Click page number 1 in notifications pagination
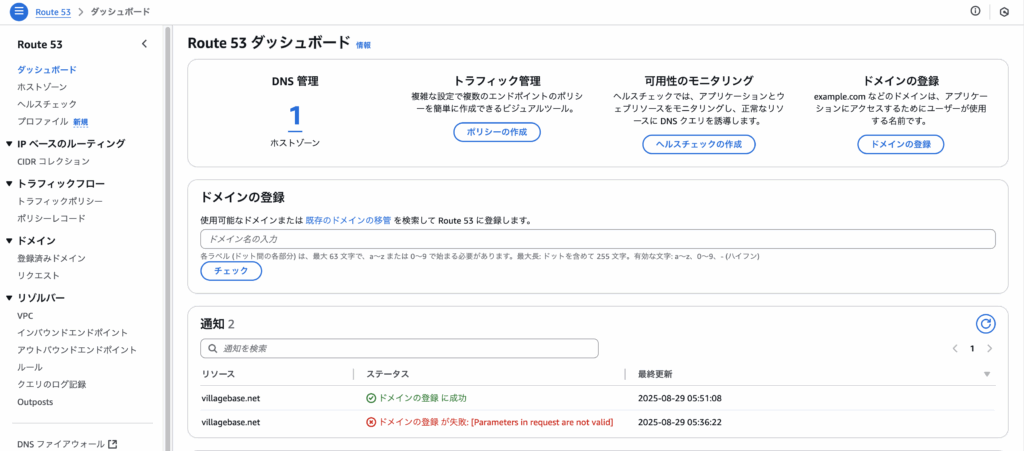The height and width of the screenshot is (451, 1024). pyautogui.click(x=972, y=349)
